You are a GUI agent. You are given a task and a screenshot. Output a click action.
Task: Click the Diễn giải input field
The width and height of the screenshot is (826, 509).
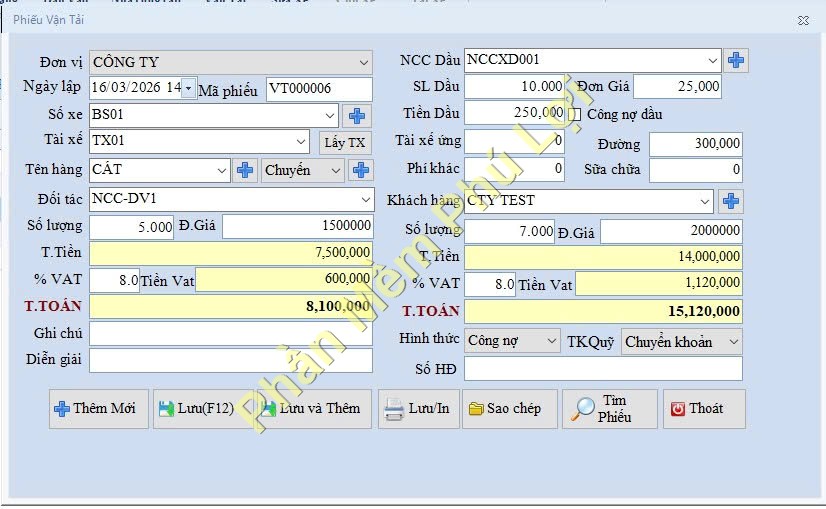click(x=231, y=360)
